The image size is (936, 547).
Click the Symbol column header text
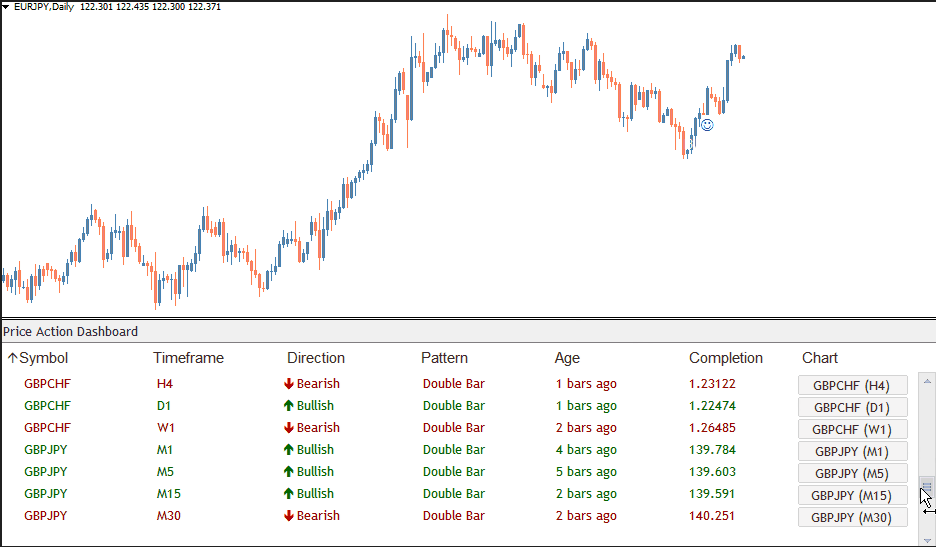(44, 358)
